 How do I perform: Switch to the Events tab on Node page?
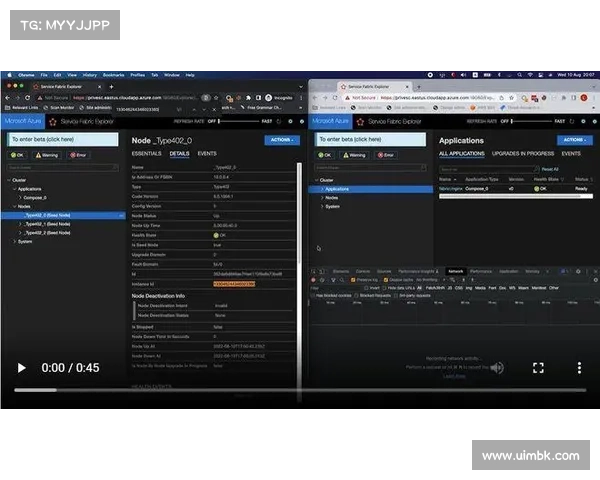pyautogui.click(x=207, y=154)
